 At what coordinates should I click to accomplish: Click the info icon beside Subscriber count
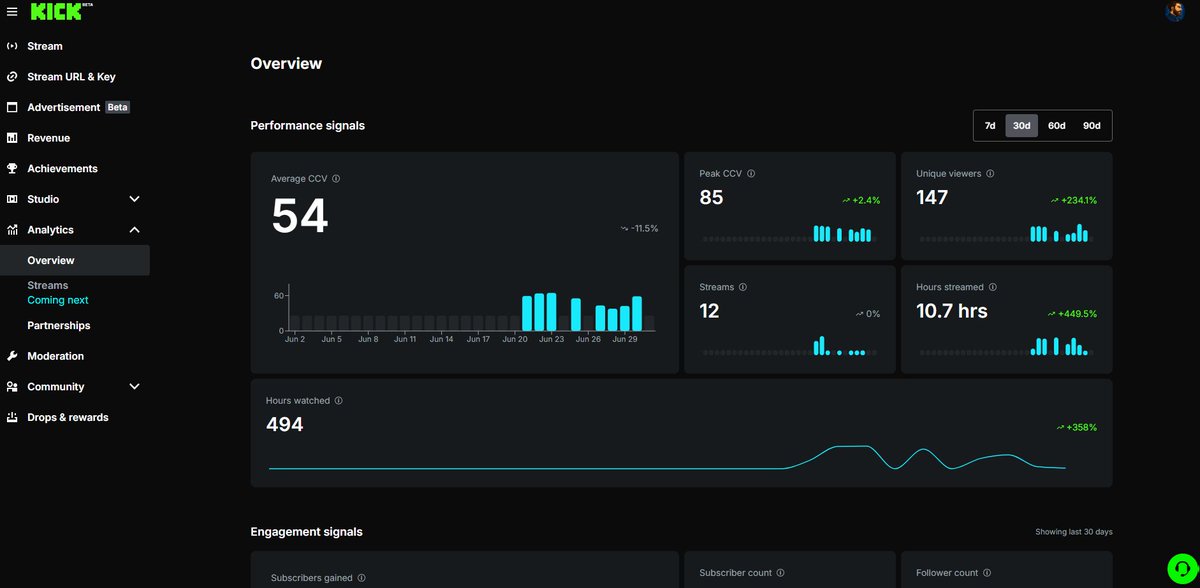pyautogui.click(x=780, y=573)
